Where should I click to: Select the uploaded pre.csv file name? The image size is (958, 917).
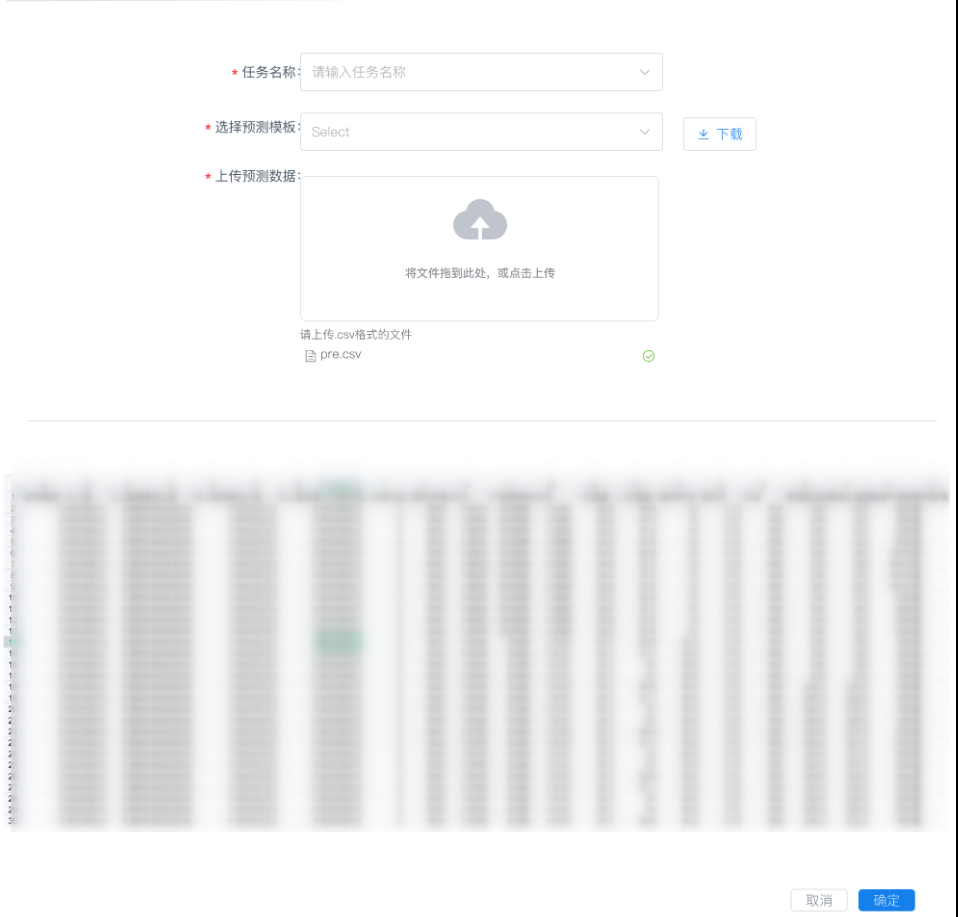point(341,355)
